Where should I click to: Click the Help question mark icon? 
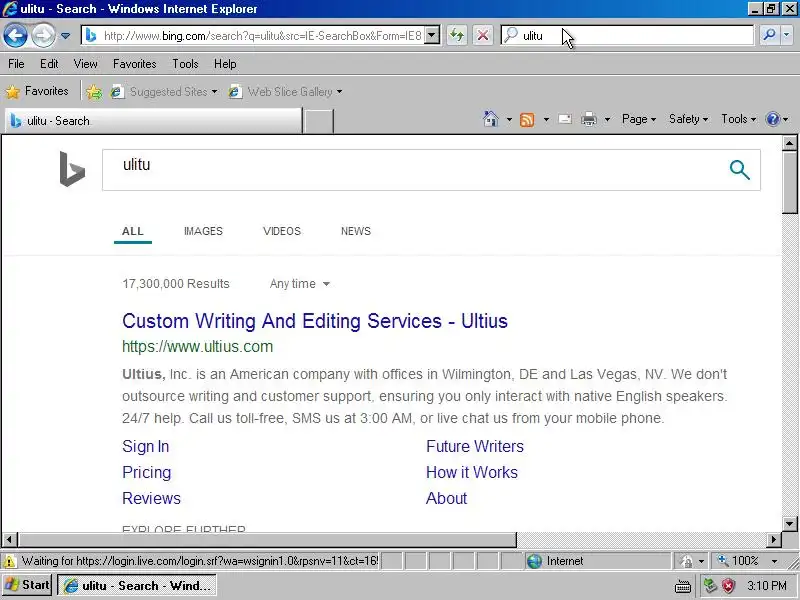click(773, 119)
